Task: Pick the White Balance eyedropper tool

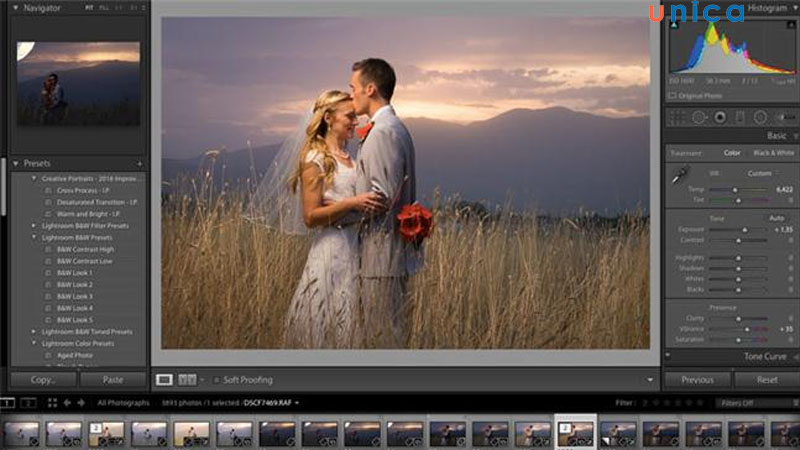Action: pyautogui.click(x=680, y=176)
